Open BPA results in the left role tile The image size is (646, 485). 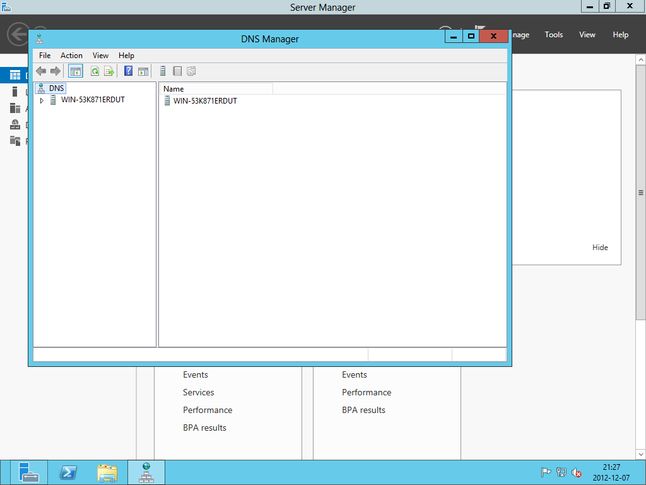pos(204,428)
